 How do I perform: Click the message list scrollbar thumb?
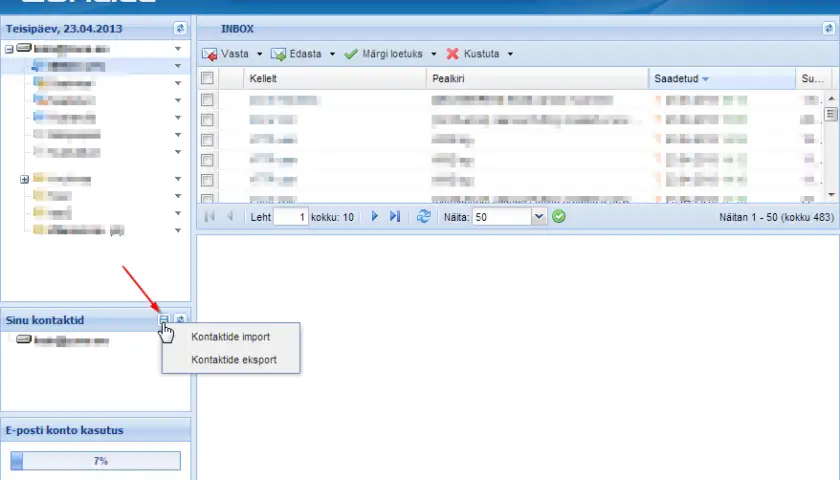point(831,114)
